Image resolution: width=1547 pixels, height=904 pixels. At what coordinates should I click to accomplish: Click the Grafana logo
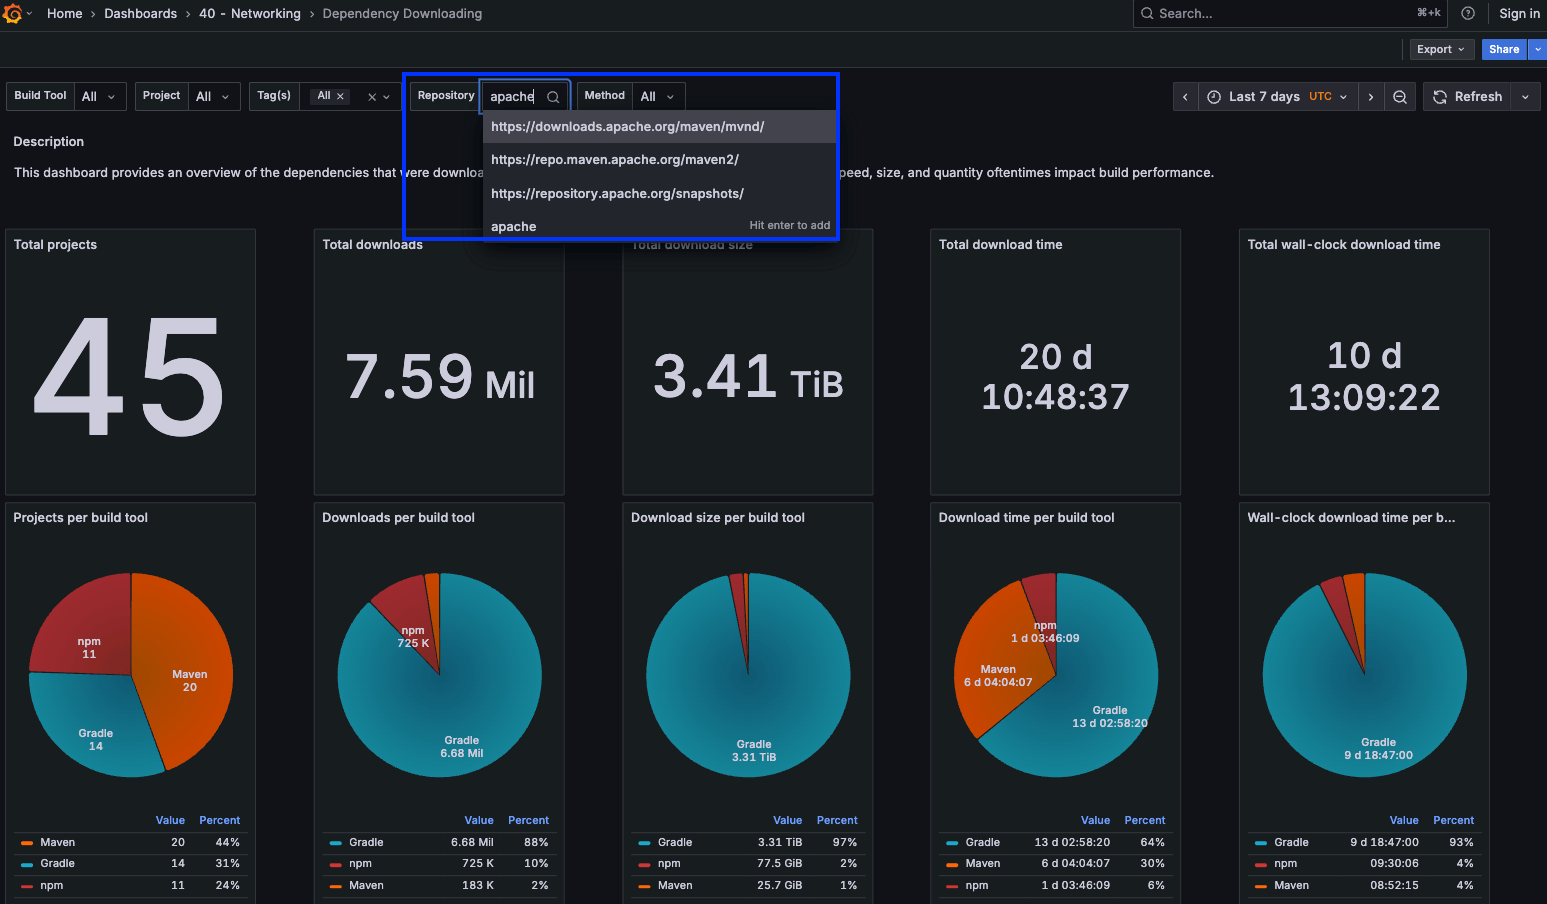(x=14, y=14)
